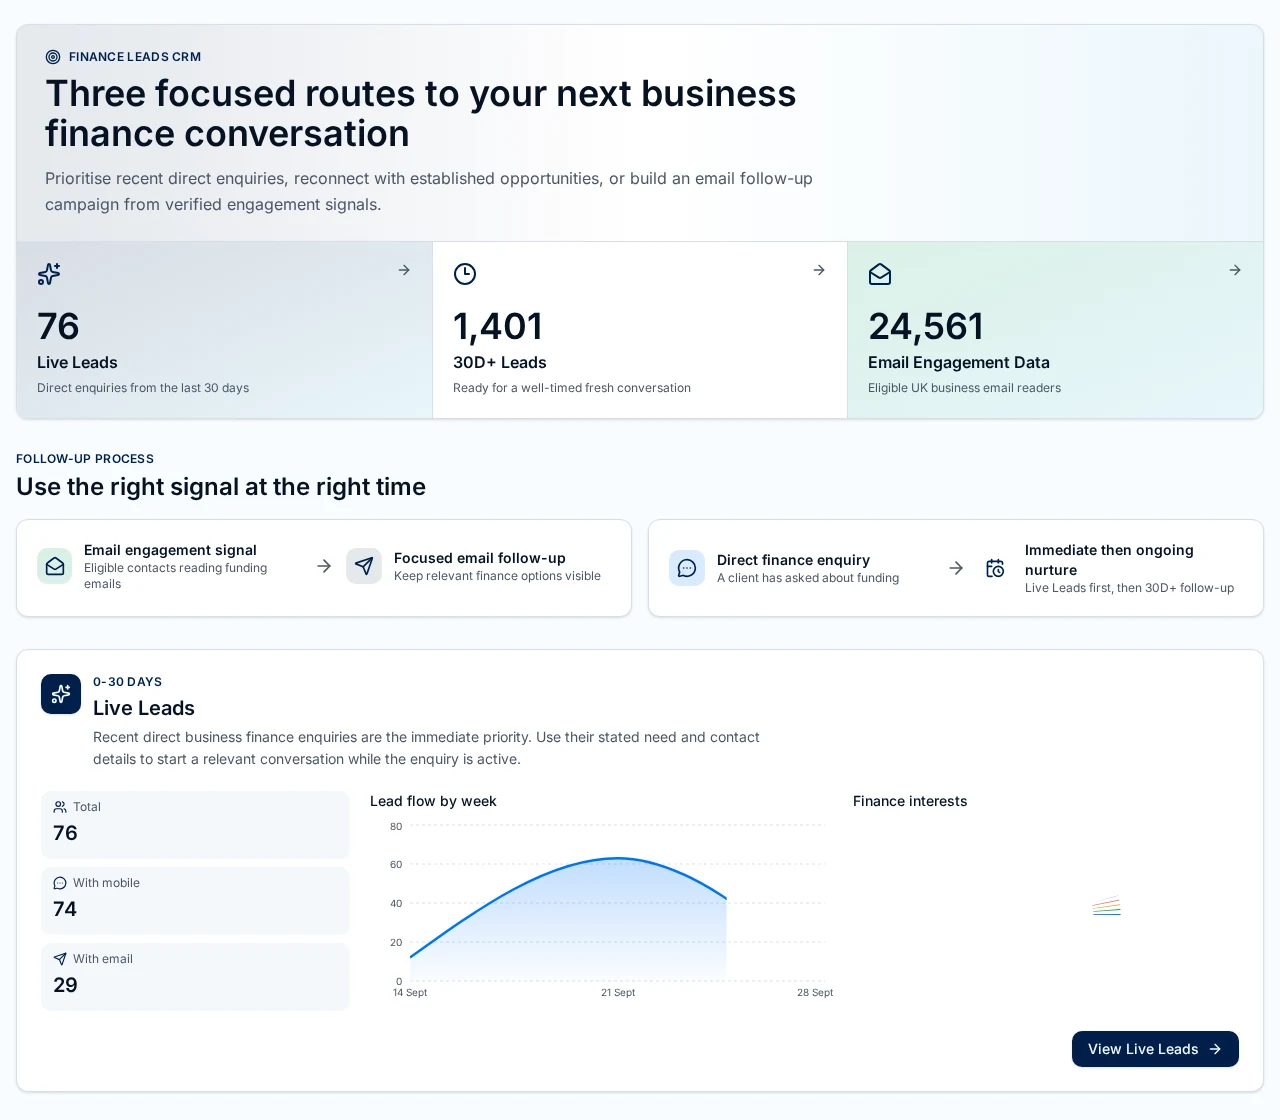
Task: Click the 'Lead flow by week' title
Action: coord(433,801)
